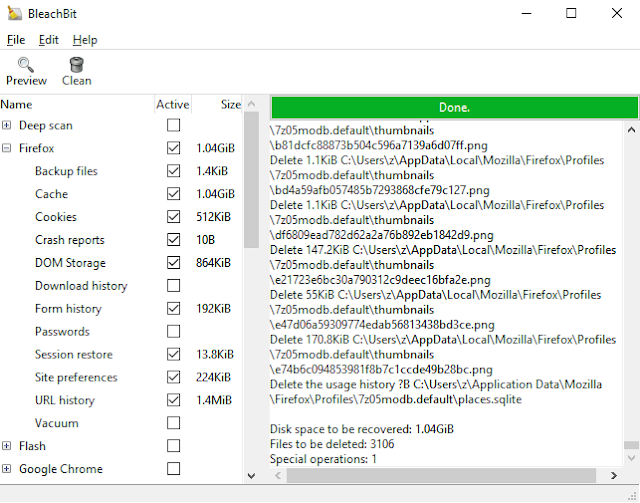This screenshot has width=640, height=503.
Task: Click the BleachBit app icon in title bar
Action: pyautogui.click(x=15, y=13)
